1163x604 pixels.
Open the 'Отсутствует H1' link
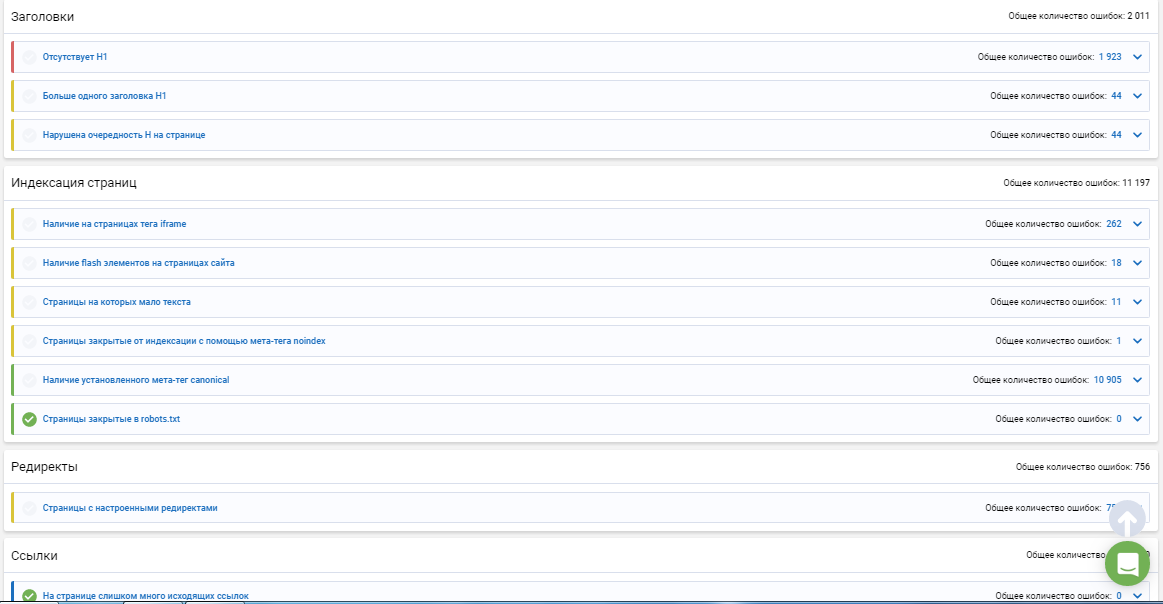75,57
